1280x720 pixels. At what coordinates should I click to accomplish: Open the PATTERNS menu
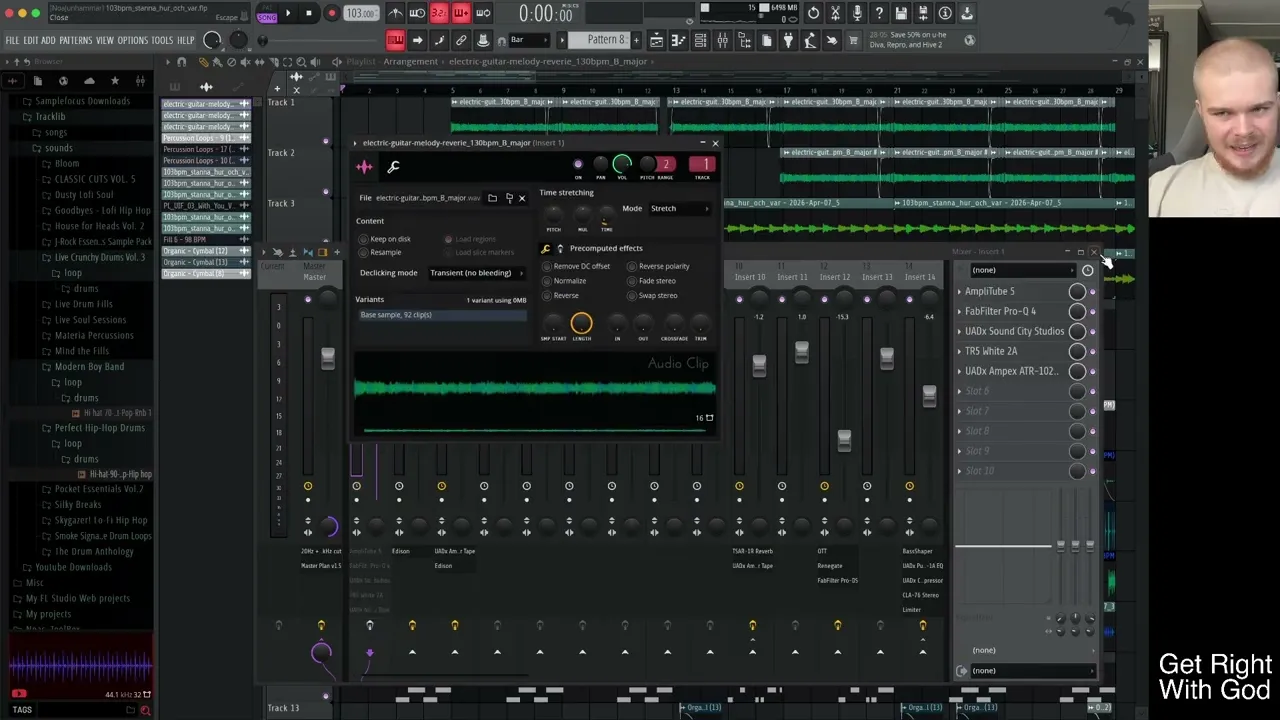[x=76, y=41]
